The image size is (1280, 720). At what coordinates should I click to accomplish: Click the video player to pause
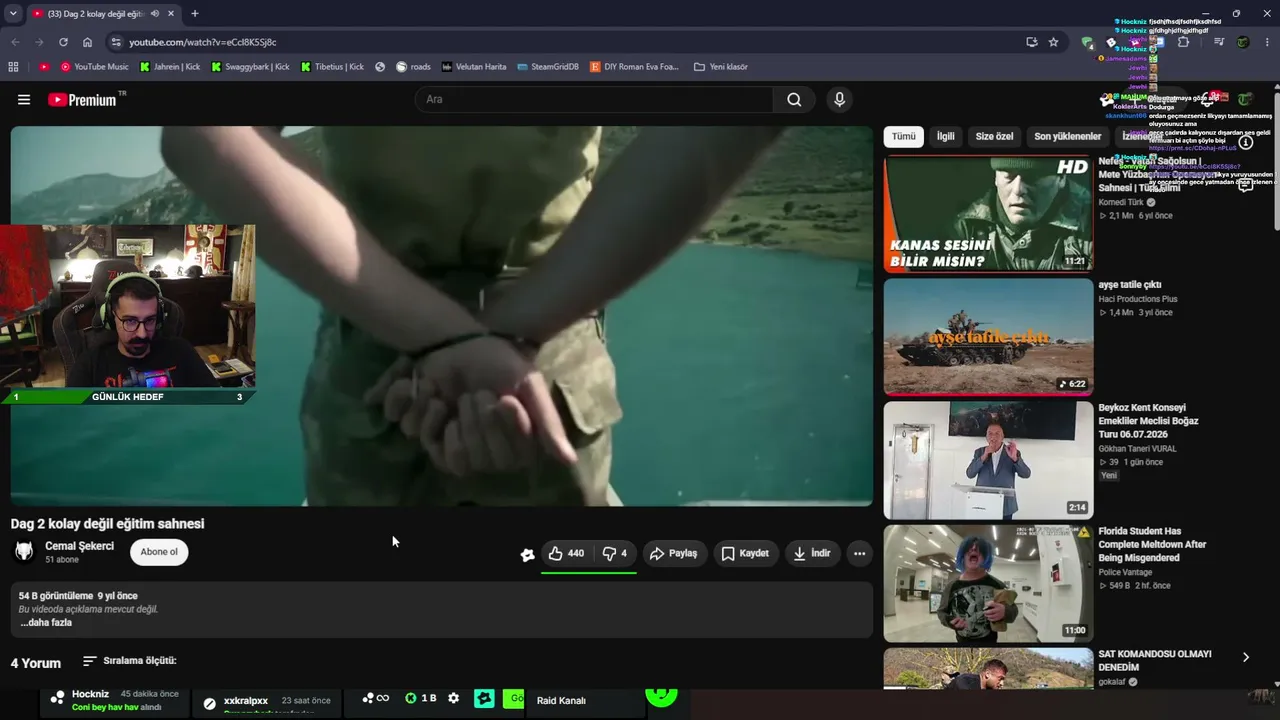point(441,316)
